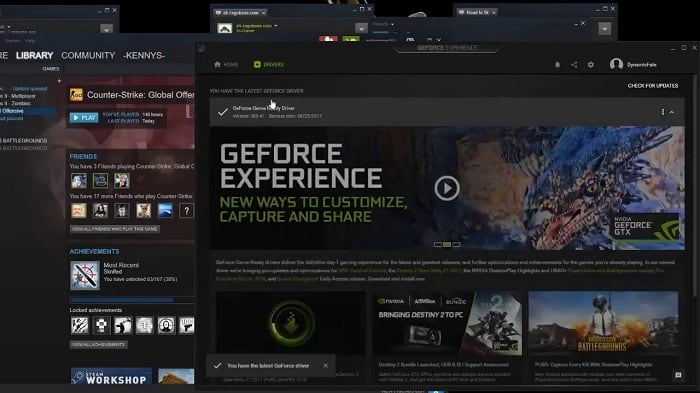Click the green share icon in GeForce Experience
Screen dimensions: 700x393
[574, 65]
